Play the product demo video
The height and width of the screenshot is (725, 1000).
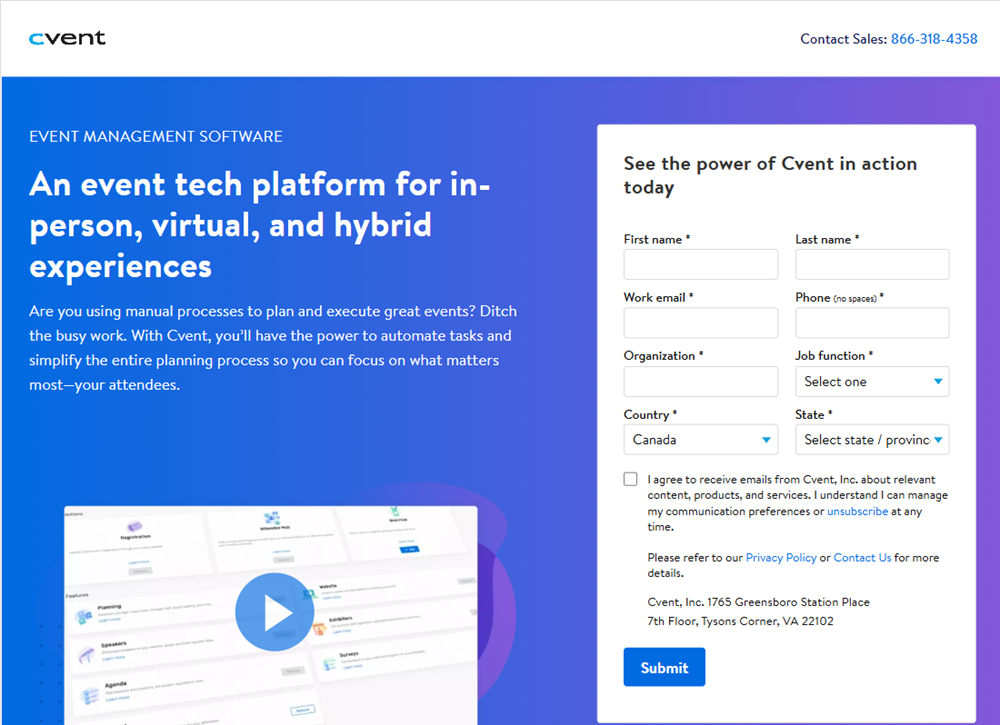(x=274, y=611)
